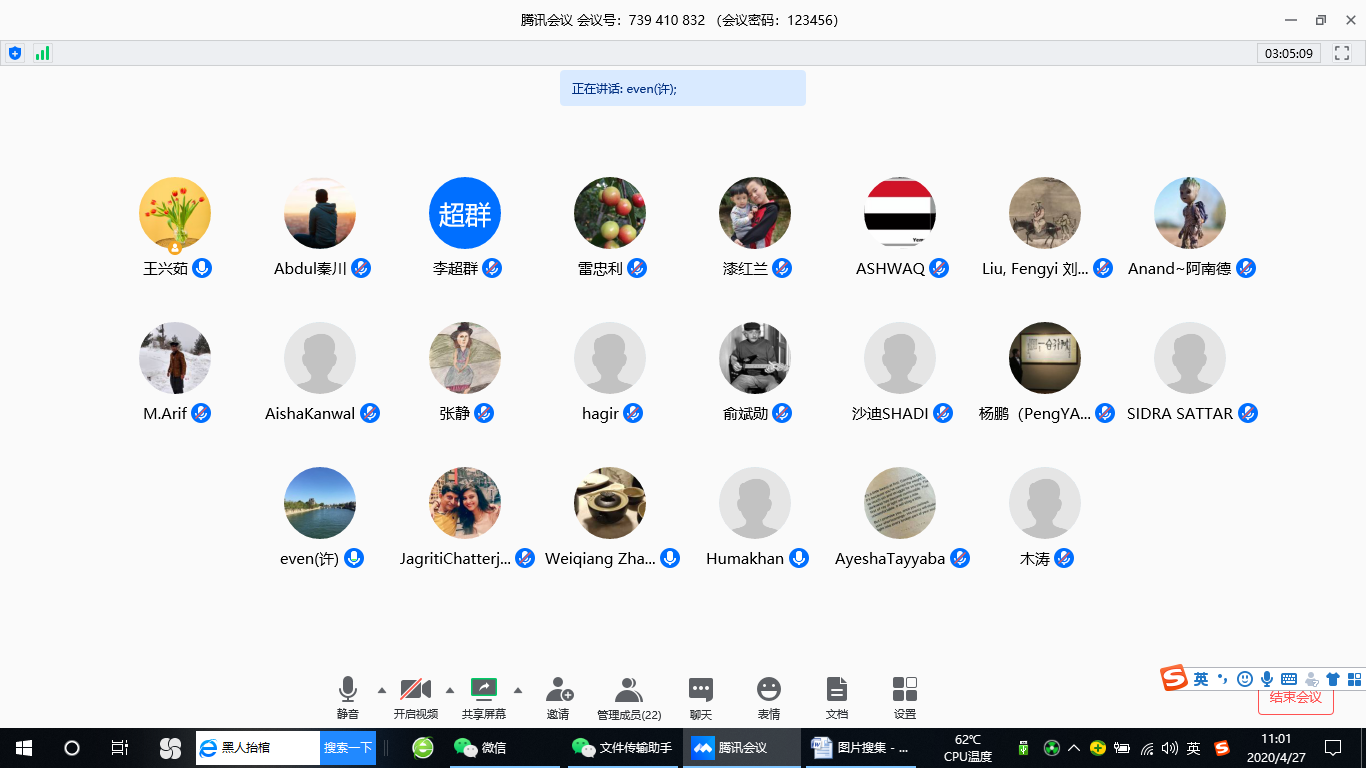Select the 李超群 participant avatar
This screenshot has width=1366, height=768.
(x=465, y=213)
